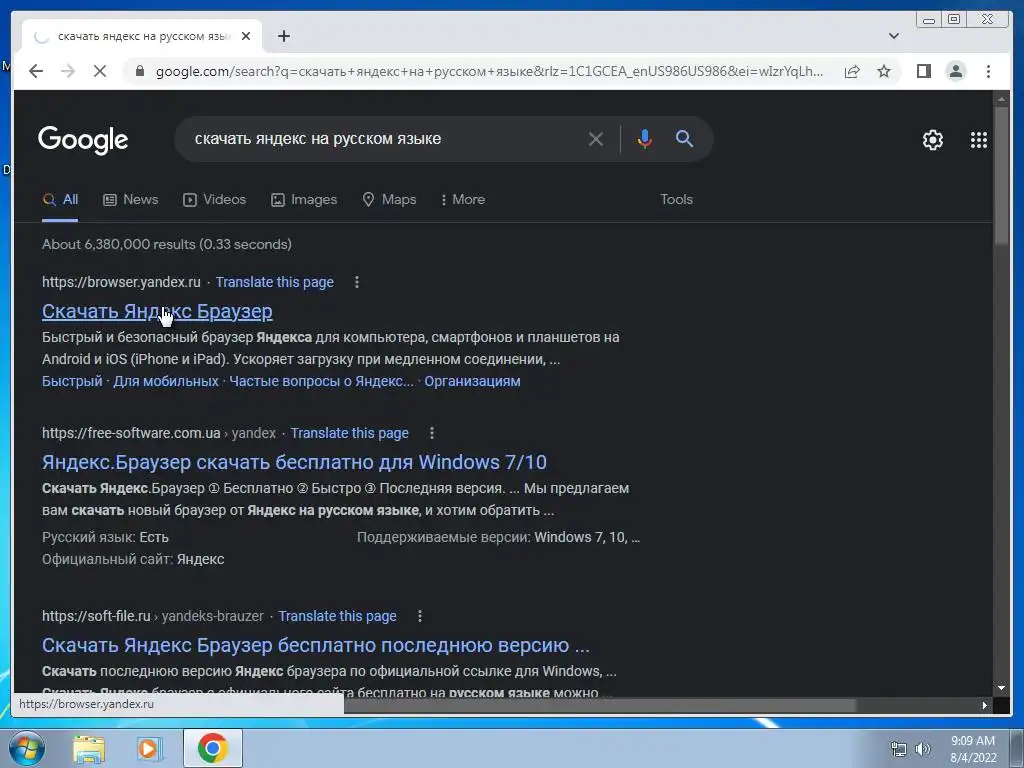Click the vertical scrollbar down arrow
Image resolution: width=1024 pixels, height=768 pixels.
pyautogui.click(x=1001, y=688)
